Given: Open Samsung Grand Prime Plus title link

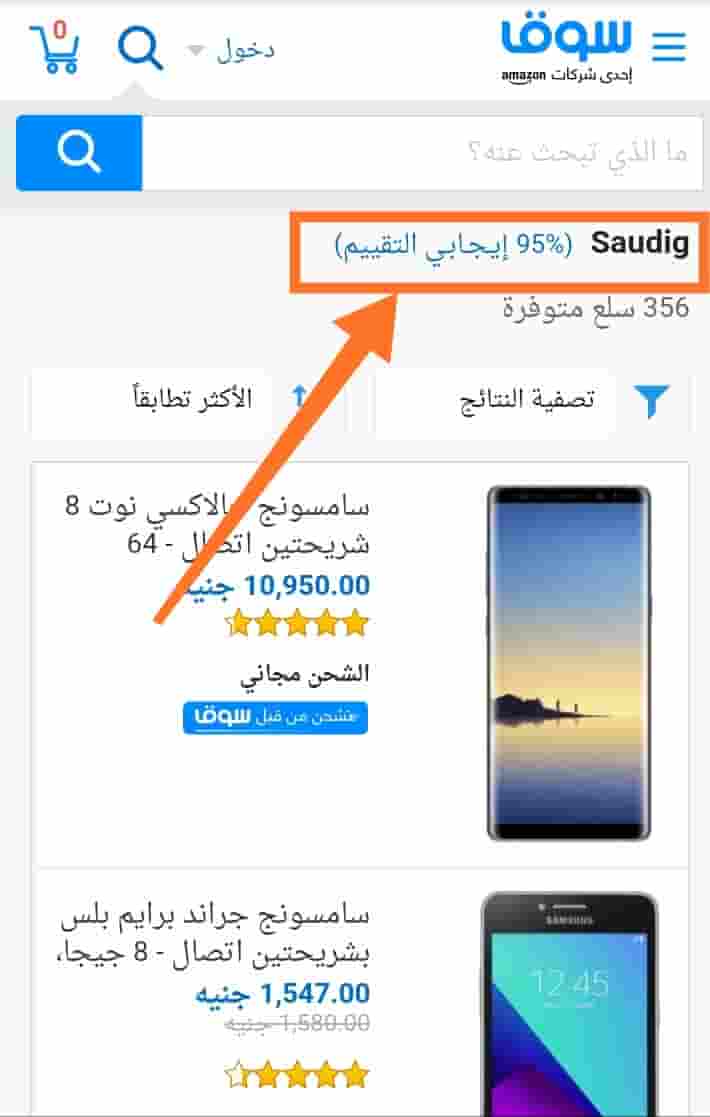Looking at the screenshot, I should [214, 933].
